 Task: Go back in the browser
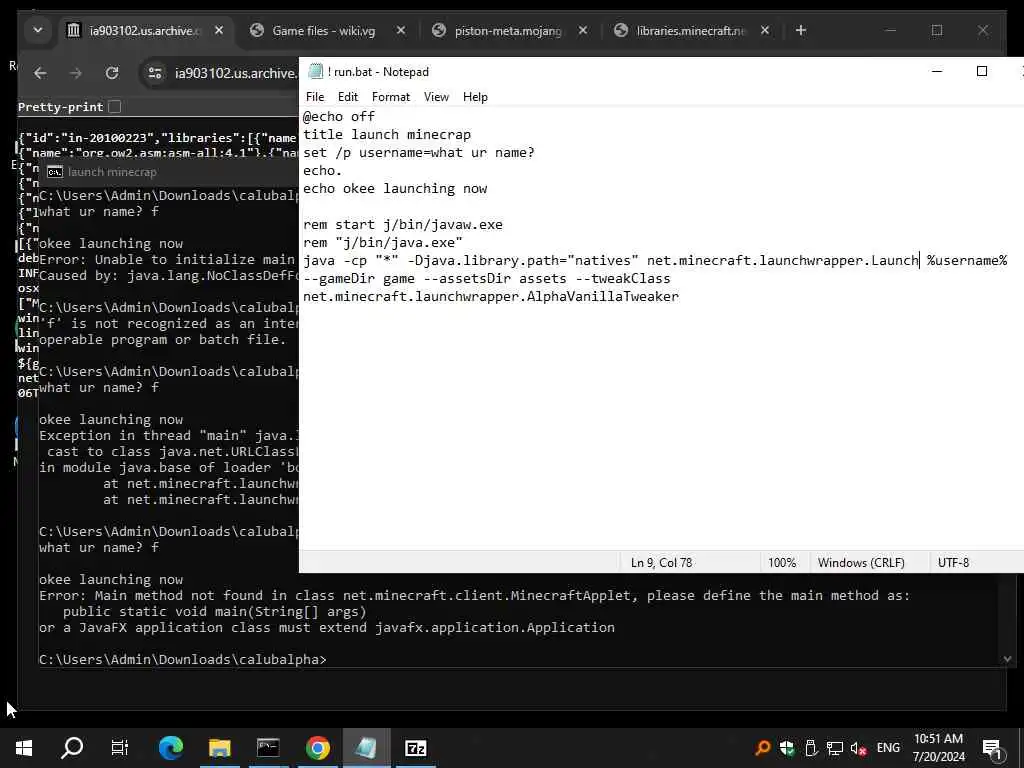click(x=40, y=73)
